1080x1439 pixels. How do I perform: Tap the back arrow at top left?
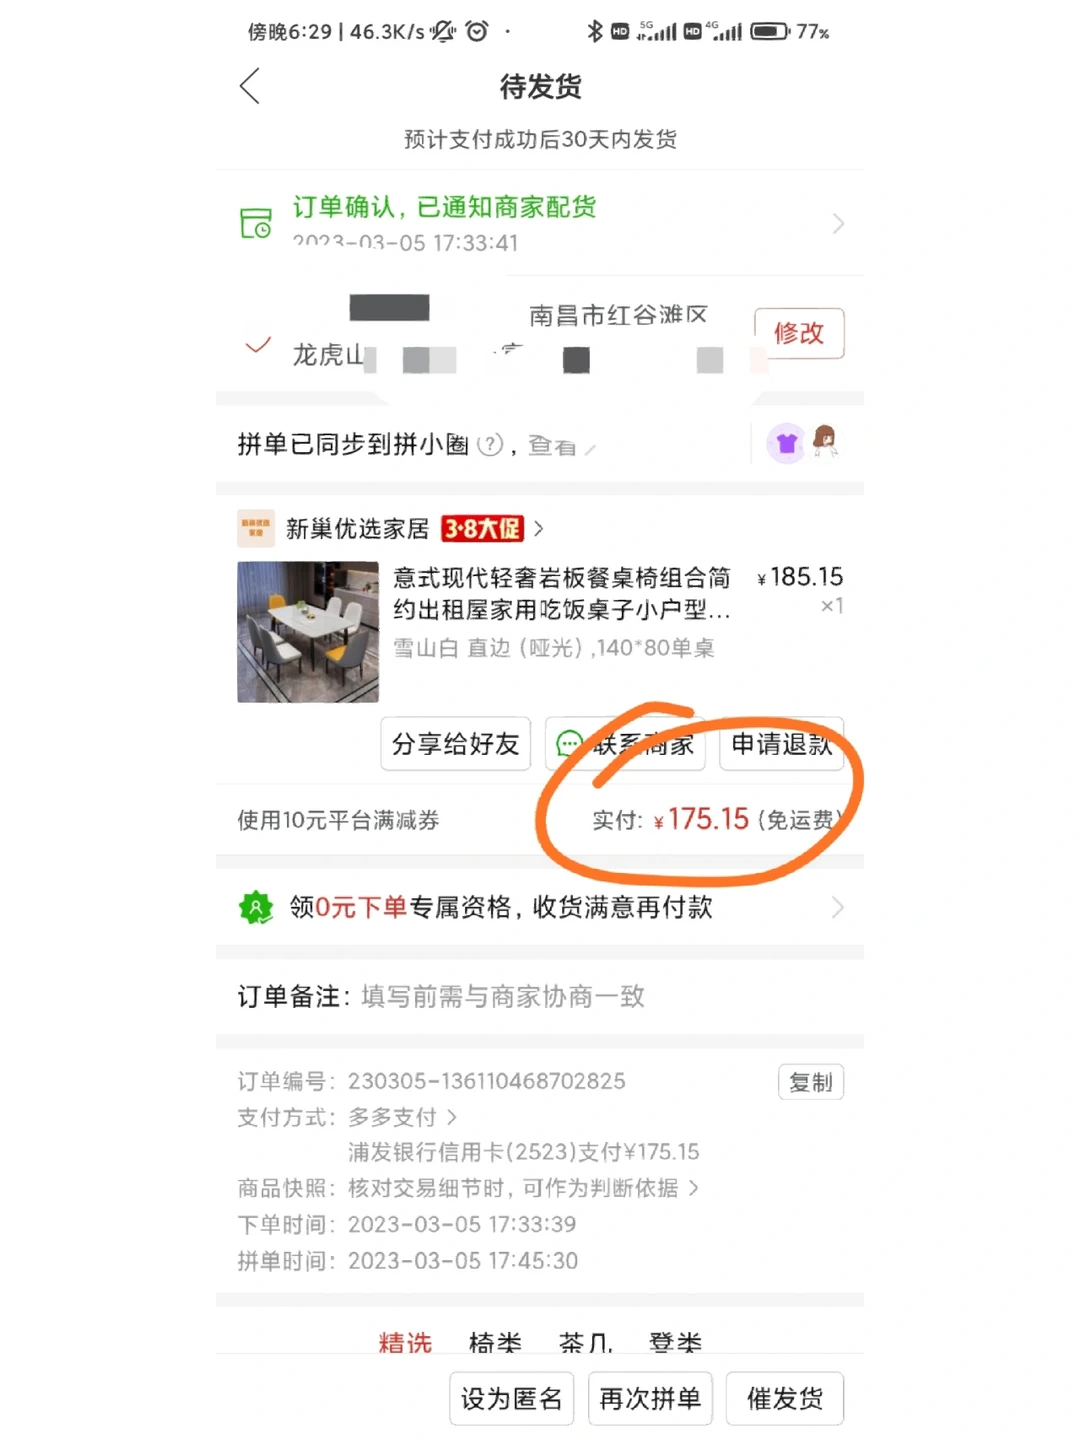click(250, 86)
